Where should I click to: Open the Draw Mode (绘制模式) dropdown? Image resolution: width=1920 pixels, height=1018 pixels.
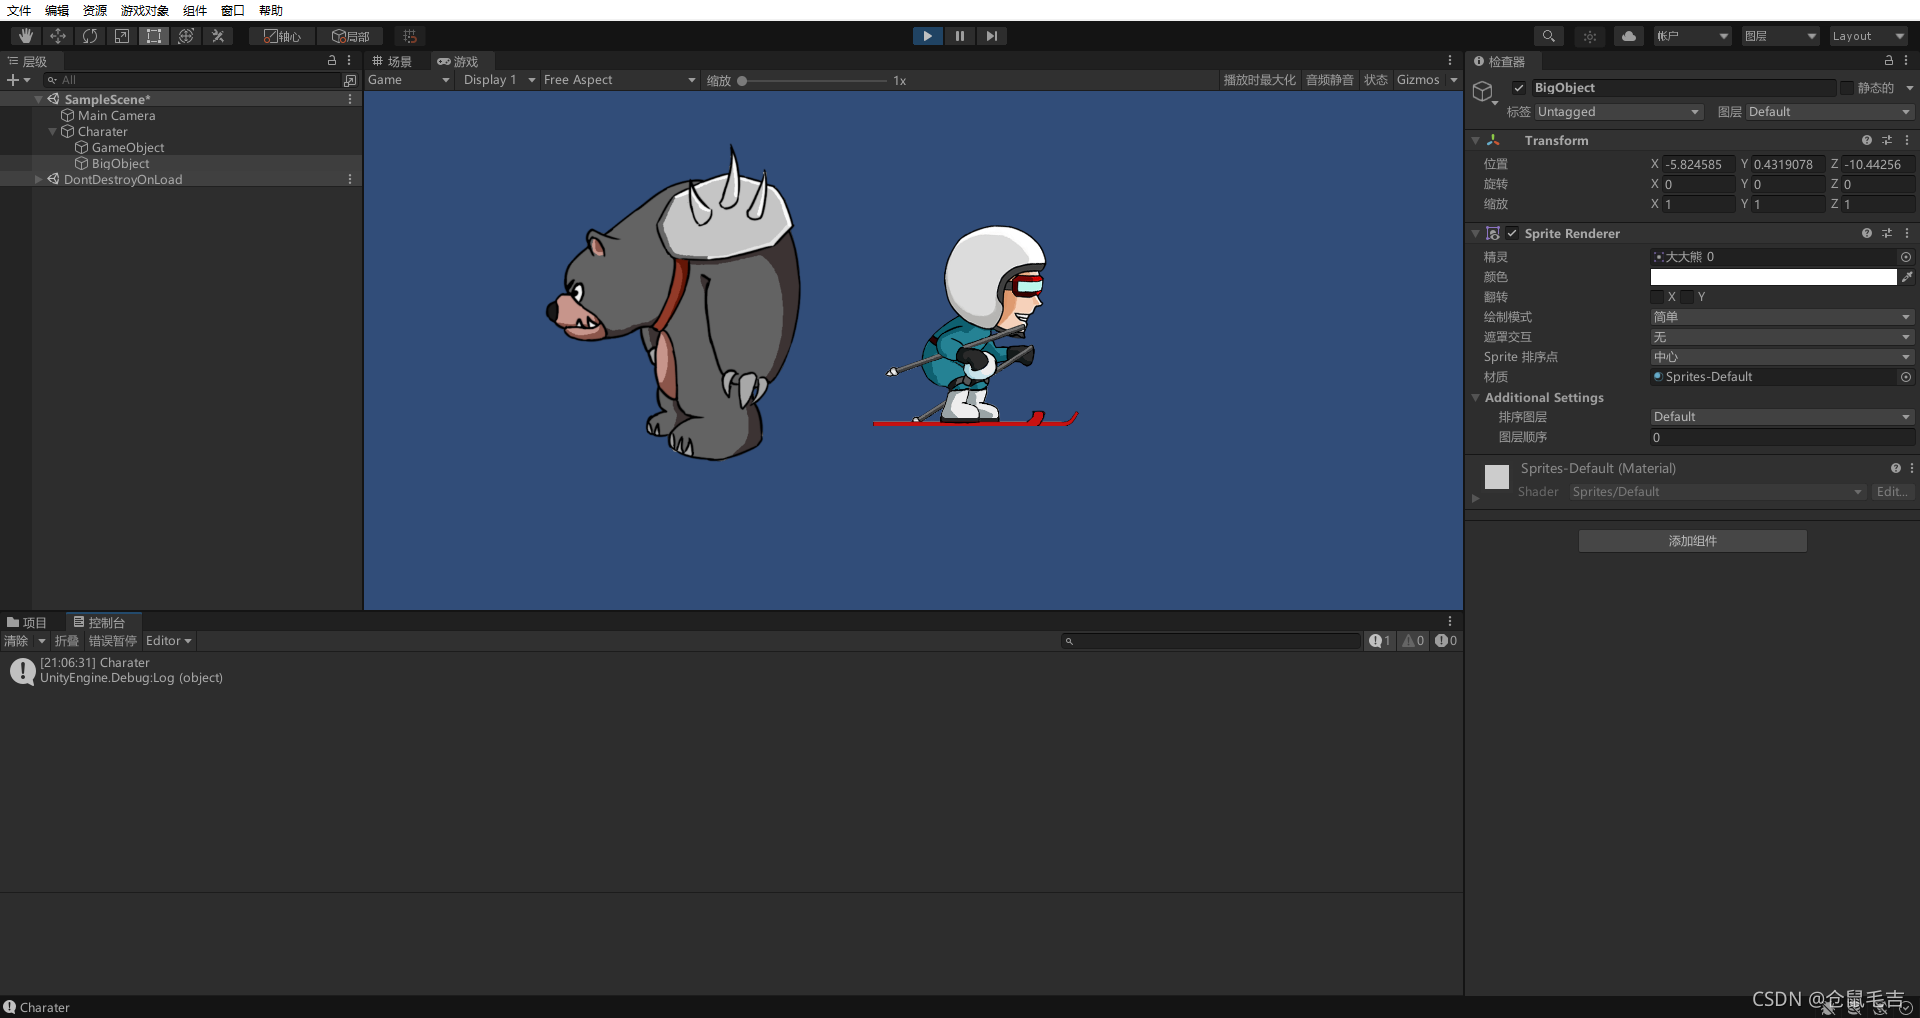click(x=1782, y=317)
